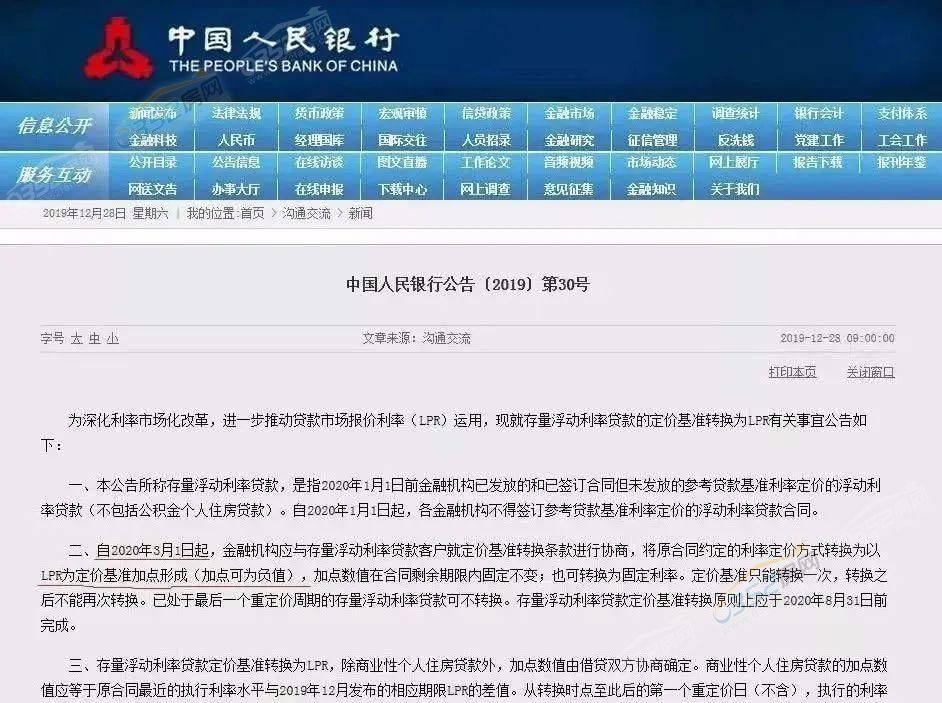Open the 新闻发布 navigation item
The image size is (942, 703).
tap(152, 114)
